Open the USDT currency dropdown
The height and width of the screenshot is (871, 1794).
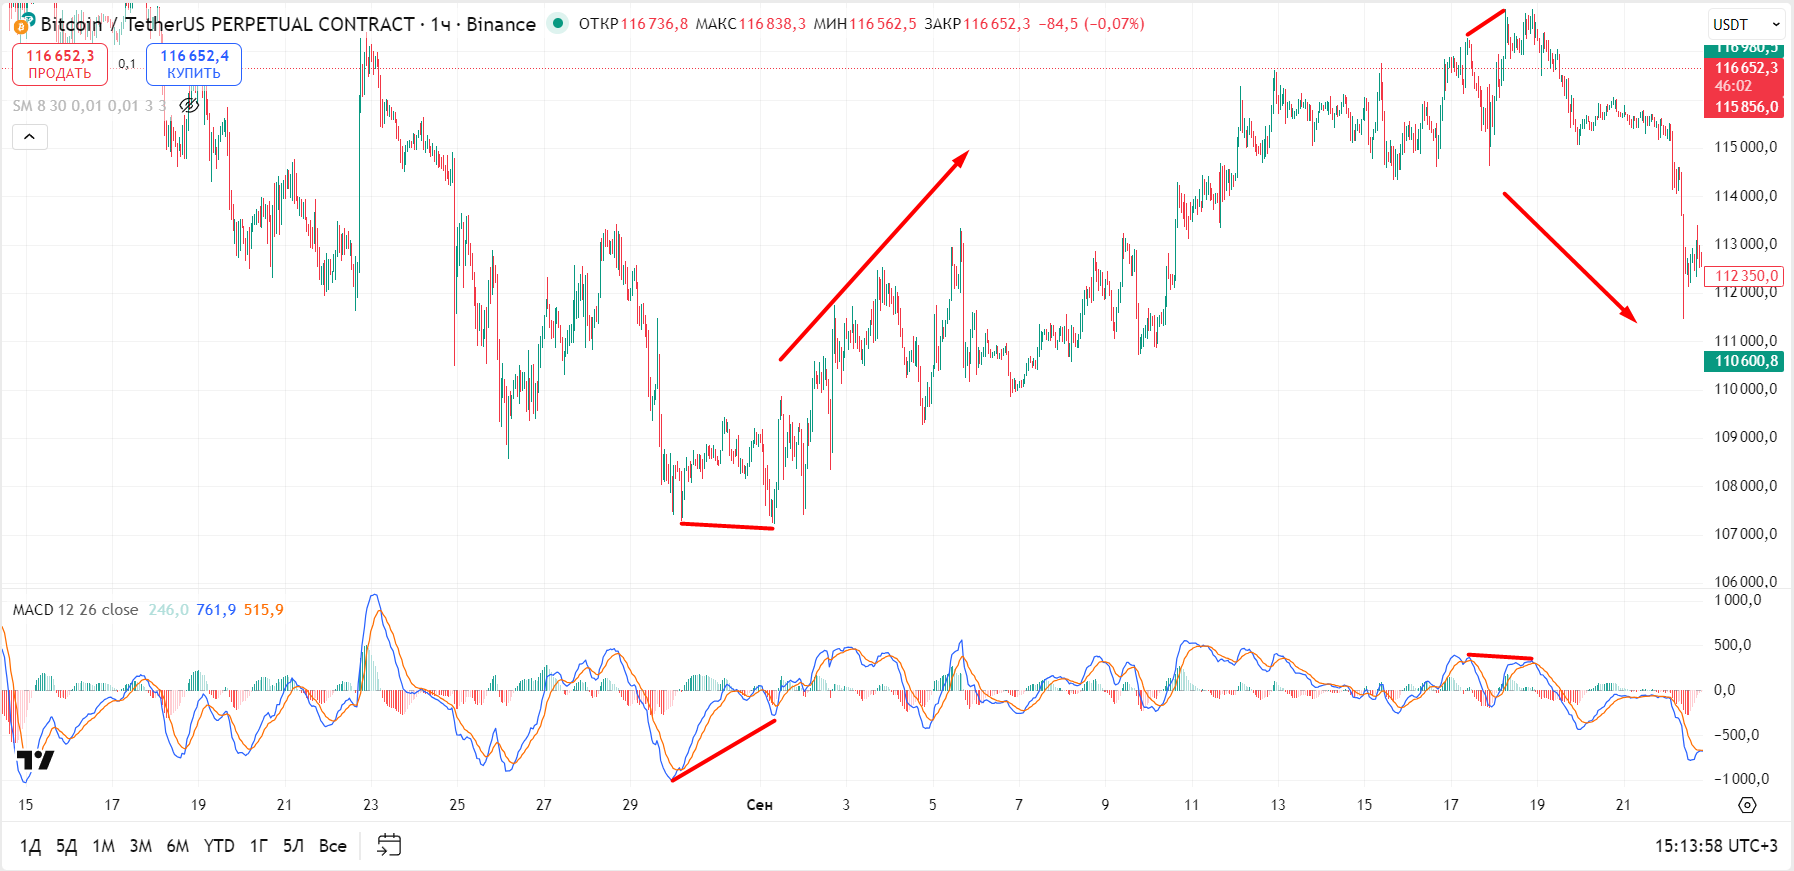[1745, 24]
